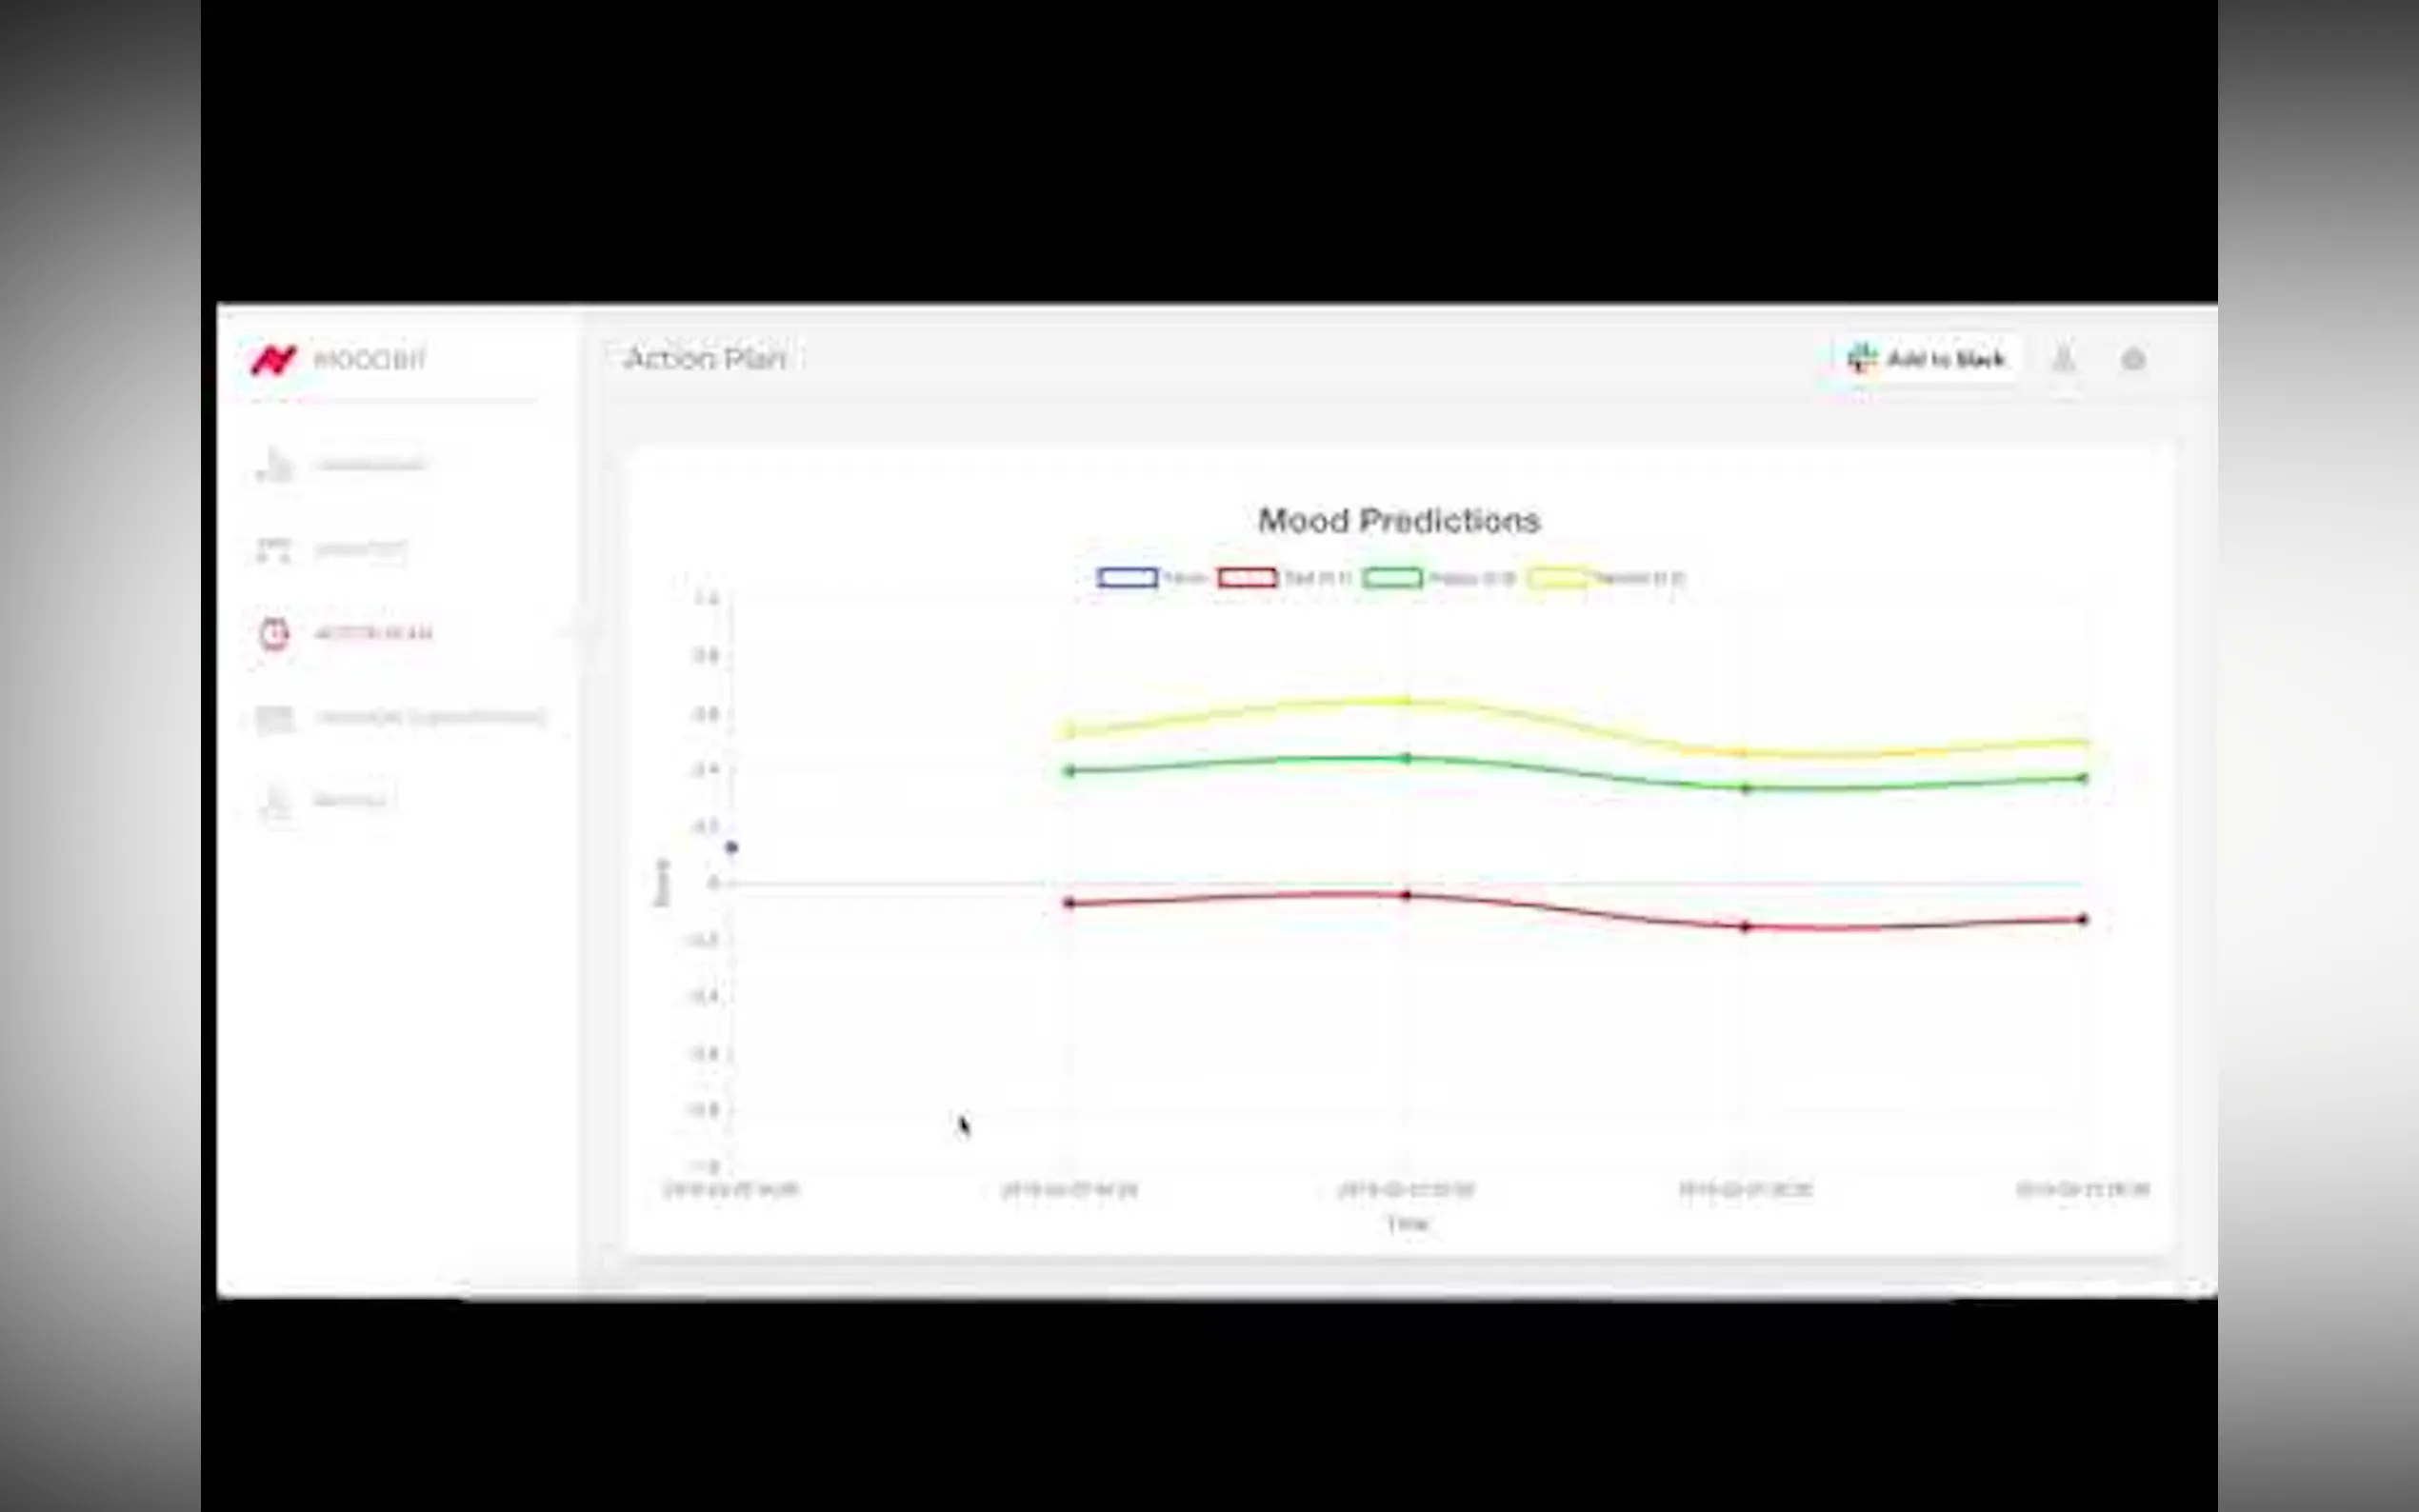Click the gear settings icon in header
This screenshot has width=2419, height=1512.
tap(2133, 359)
